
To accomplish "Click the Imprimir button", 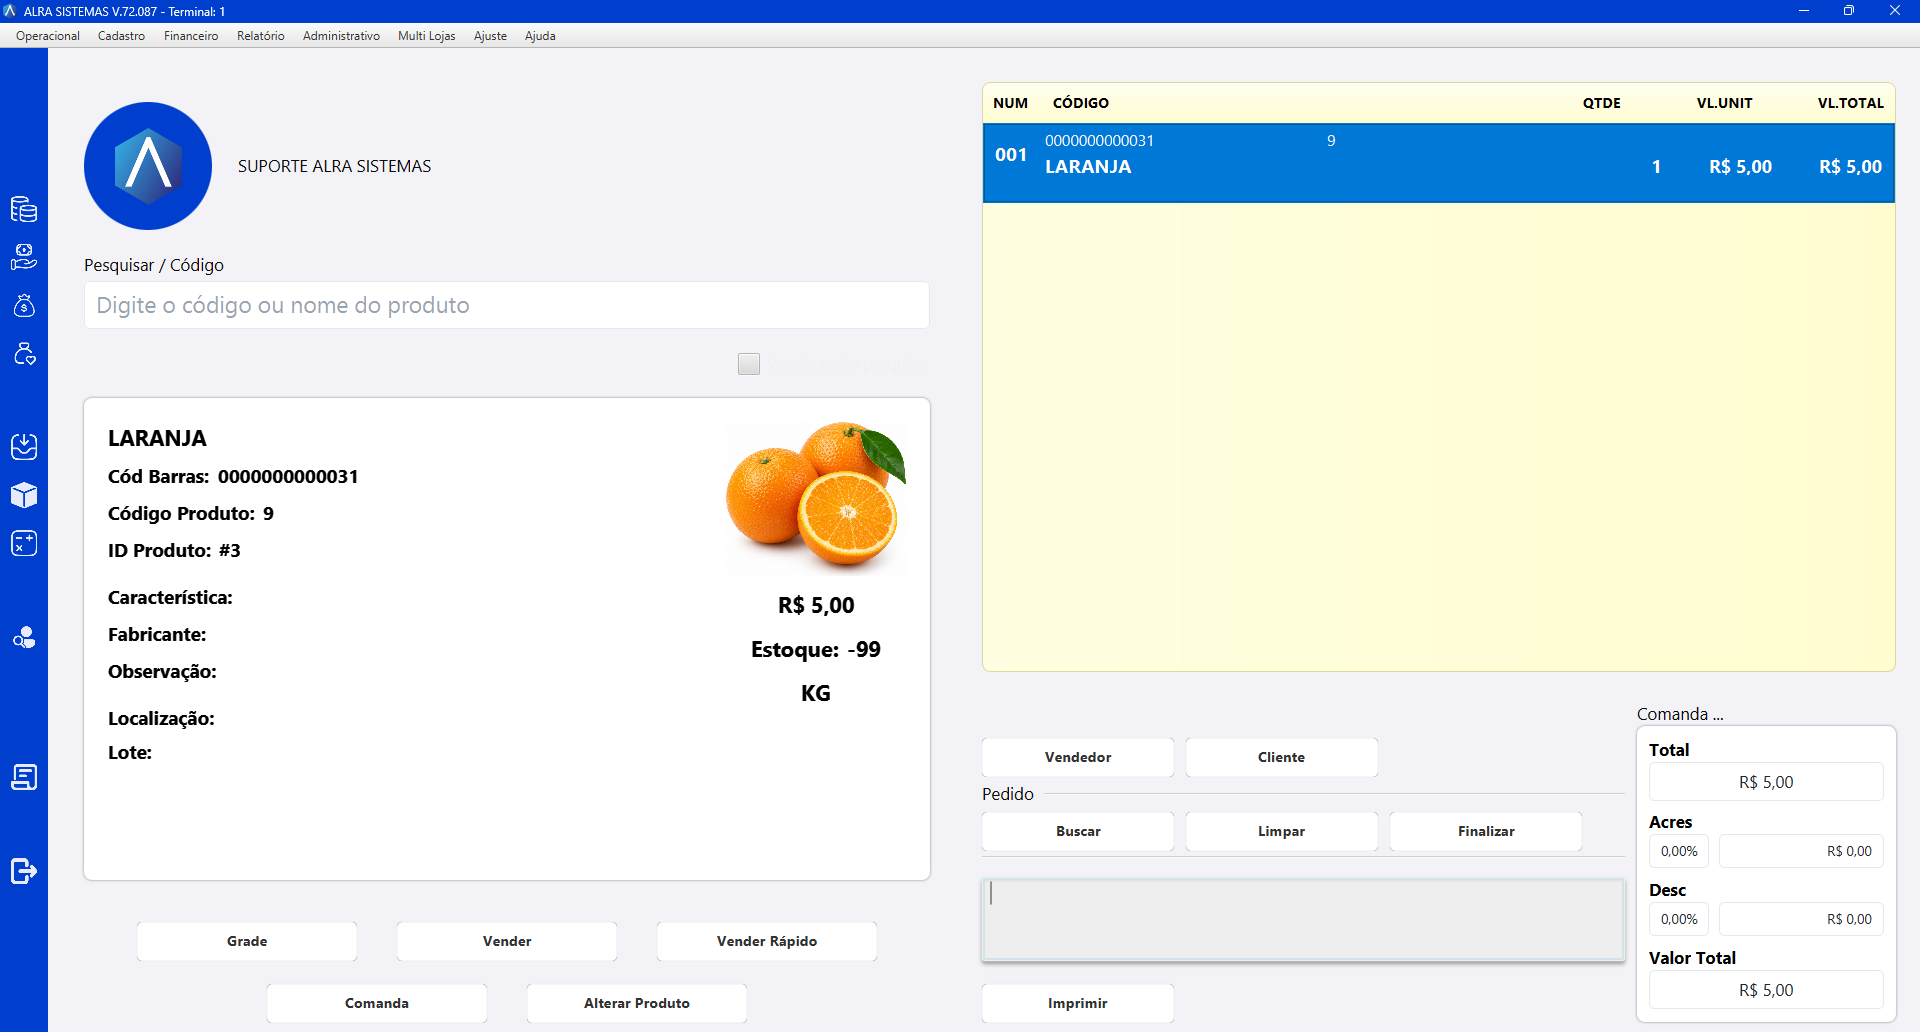I will 1078,1003.
